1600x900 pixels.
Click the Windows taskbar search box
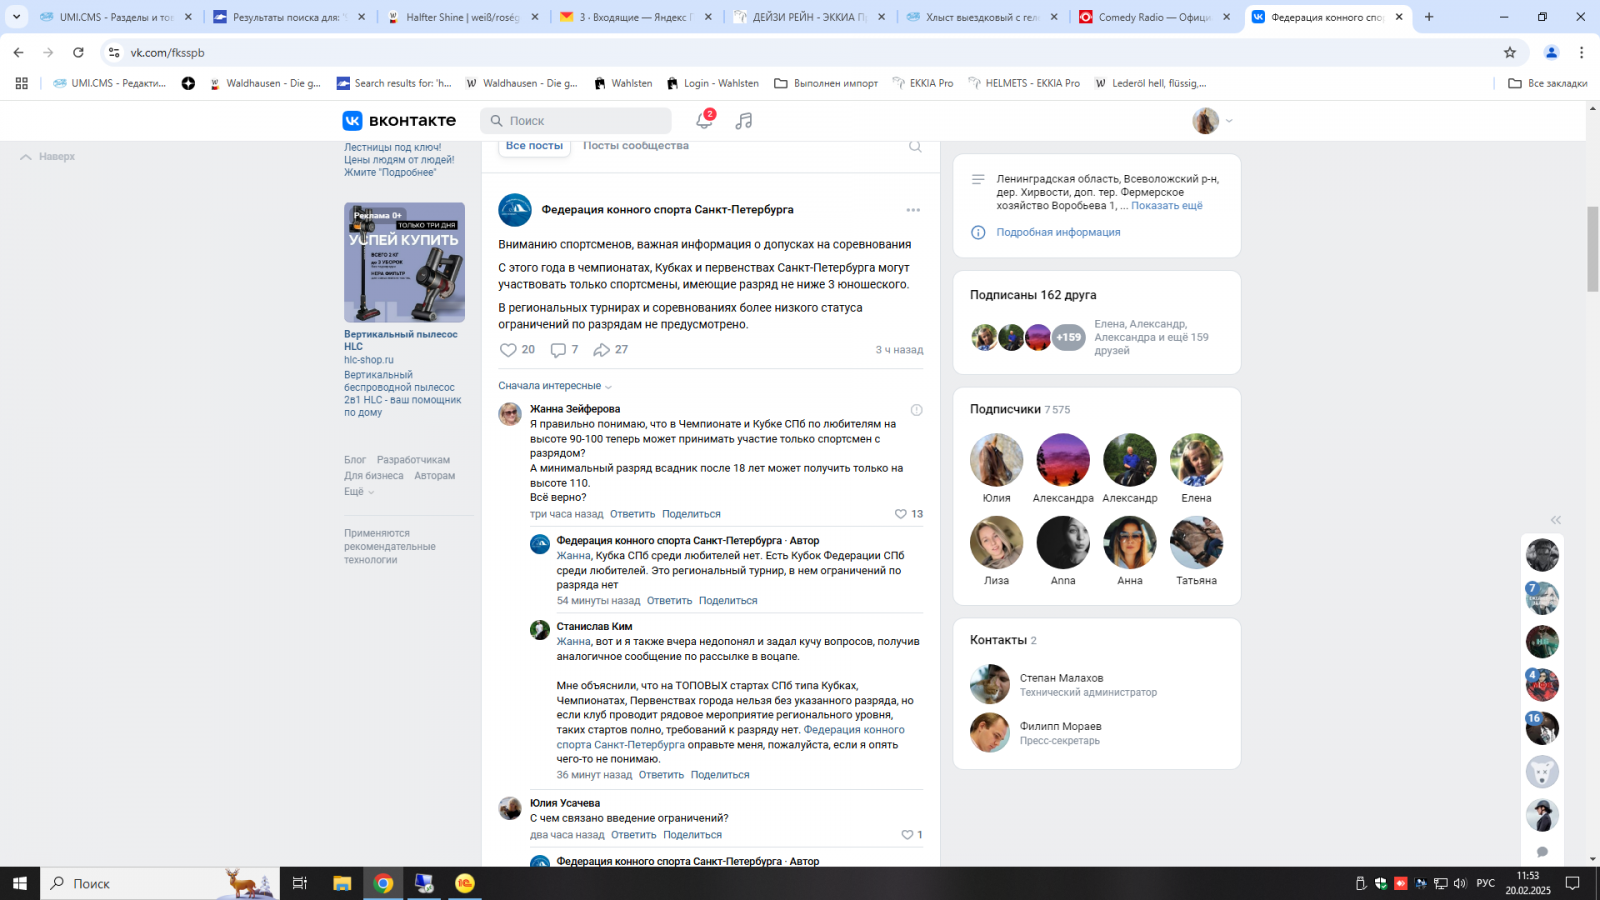click(160, 883)
